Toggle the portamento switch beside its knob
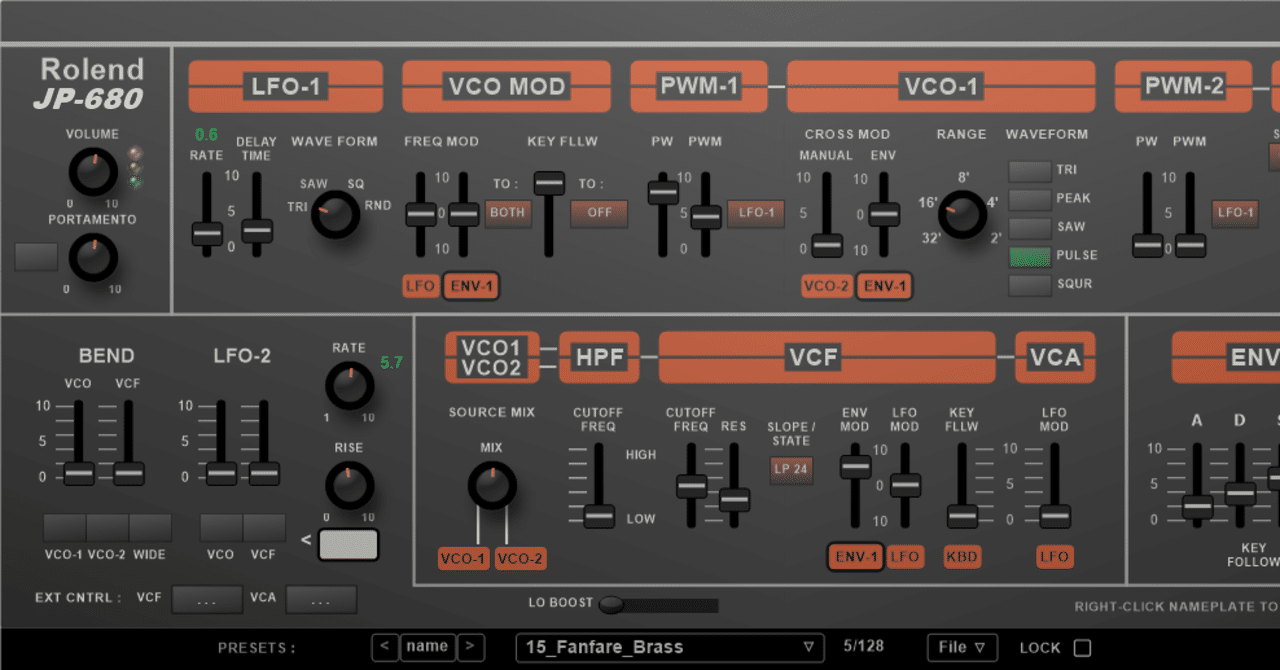 pos(37,257)
